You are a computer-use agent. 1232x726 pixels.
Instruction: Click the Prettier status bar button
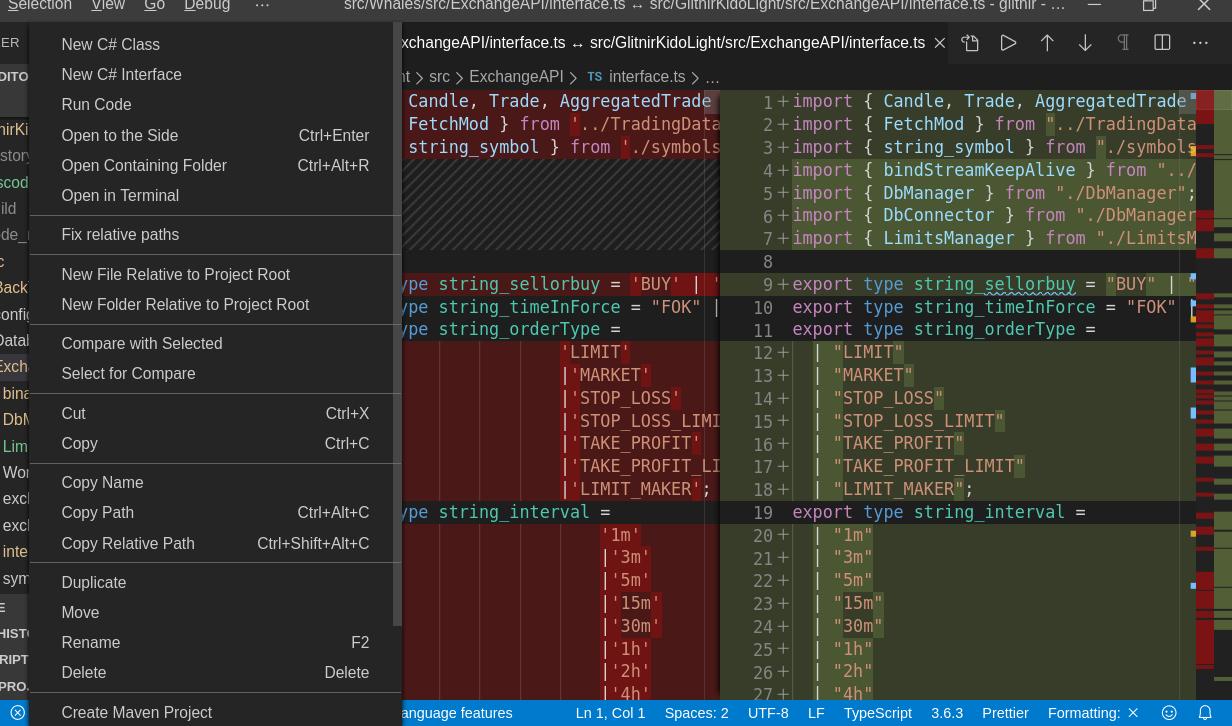(x=1005, y=713)
